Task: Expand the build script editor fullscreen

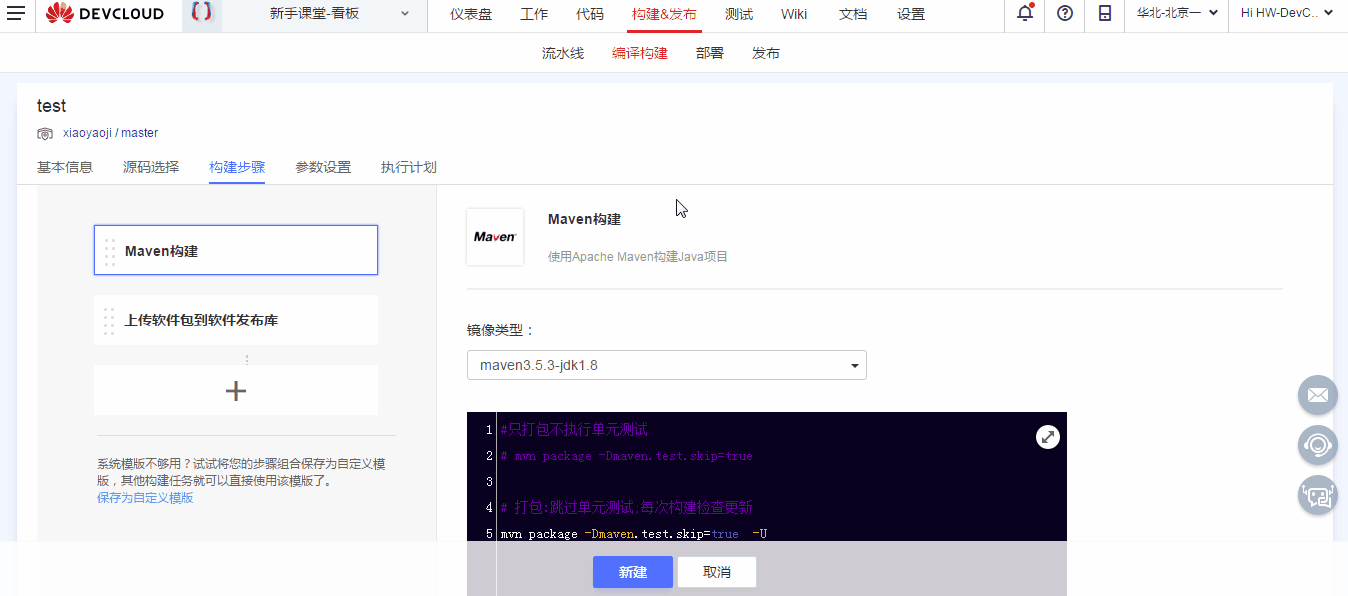Action: [1047, 436]
